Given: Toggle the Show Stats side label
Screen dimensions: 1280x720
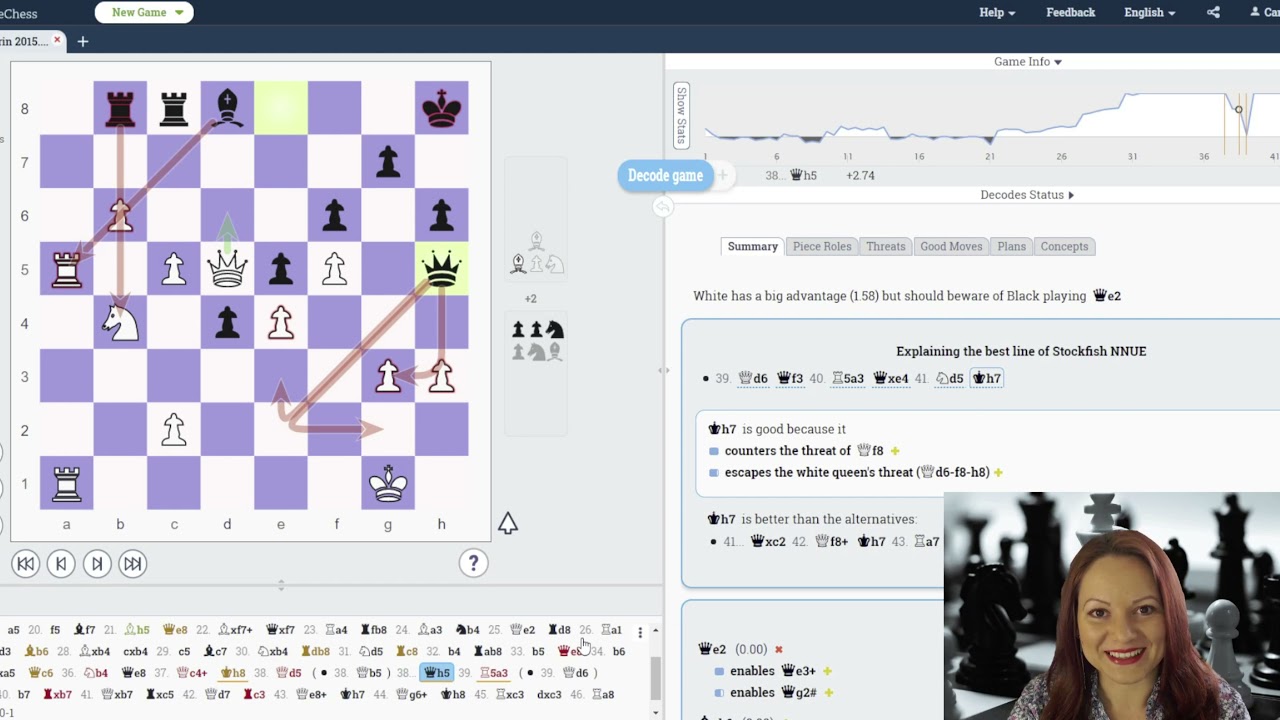Looking at the screenshot, I should click(682, 116).
